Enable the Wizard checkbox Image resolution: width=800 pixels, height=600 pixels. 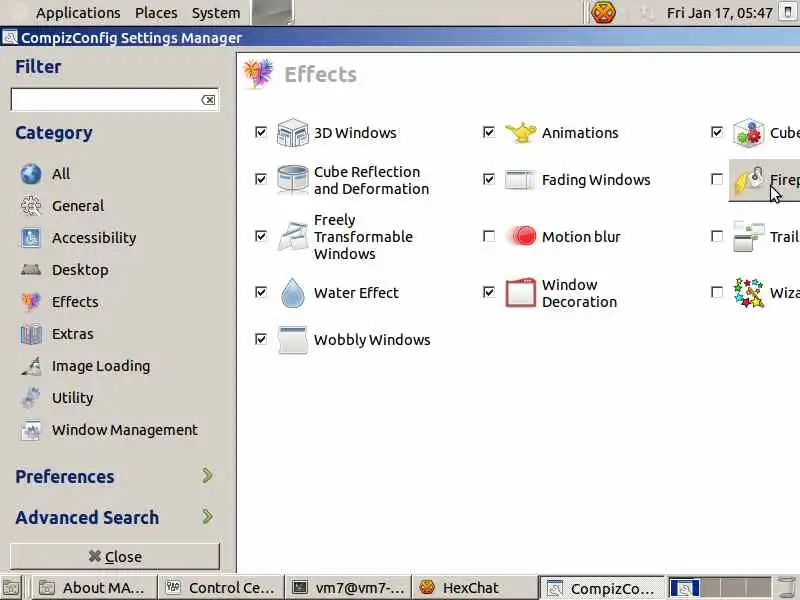[717, 292]
